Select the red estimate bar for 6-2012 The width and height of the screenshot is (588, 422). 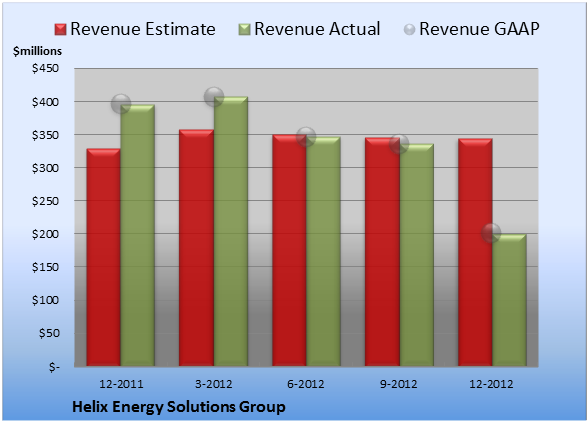289,250
